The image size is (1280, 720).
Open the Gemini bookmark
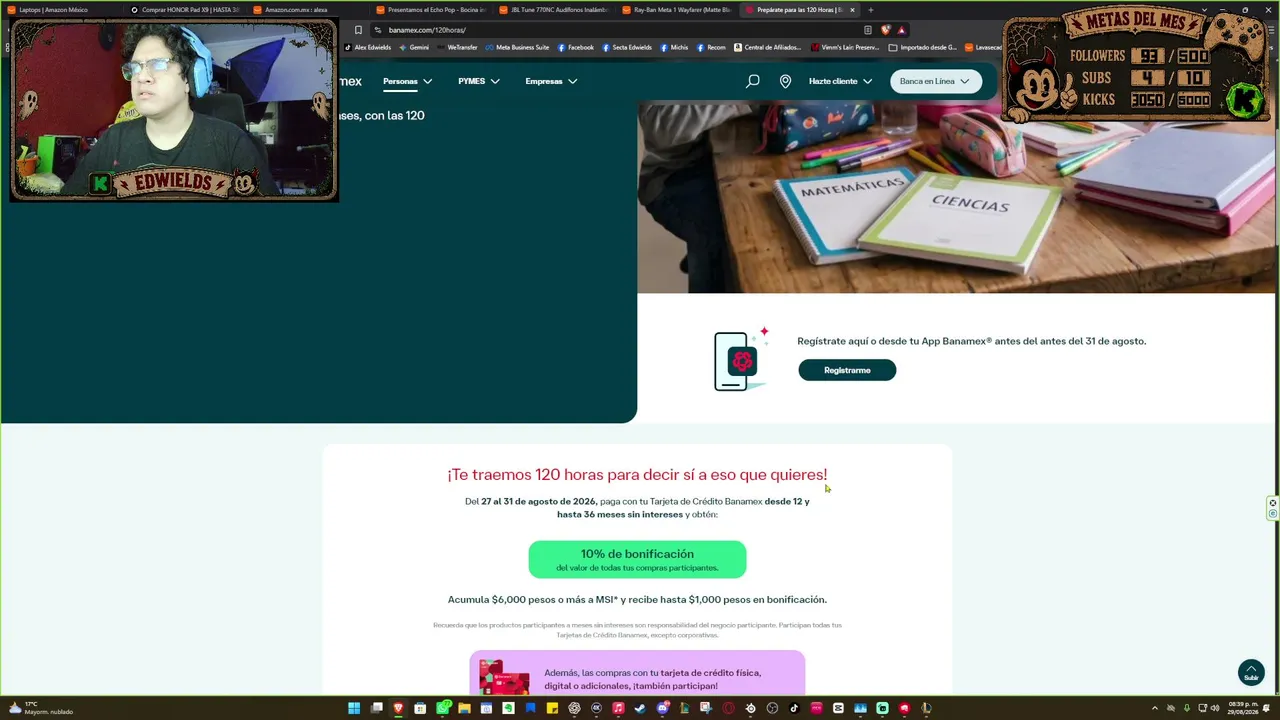[414, 47]
